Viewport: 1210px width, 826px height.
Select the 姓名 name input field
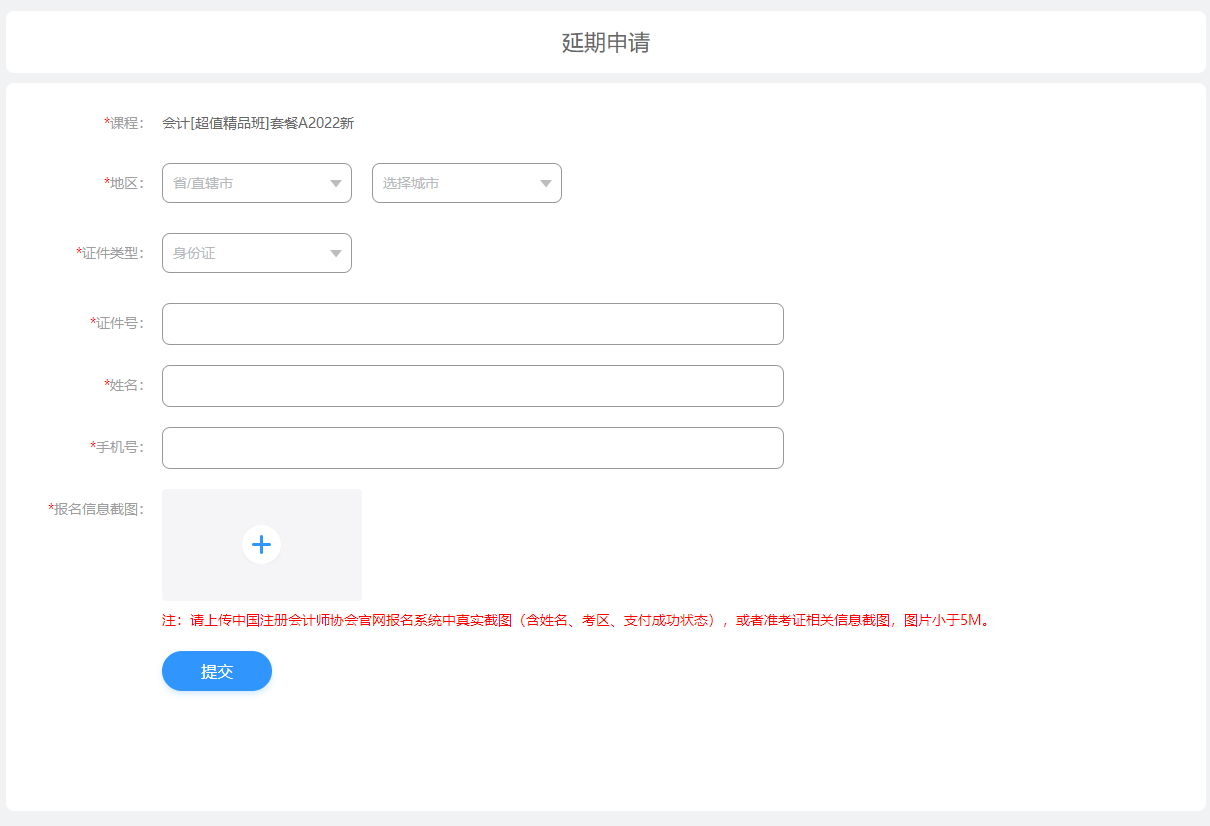[472, 386]
